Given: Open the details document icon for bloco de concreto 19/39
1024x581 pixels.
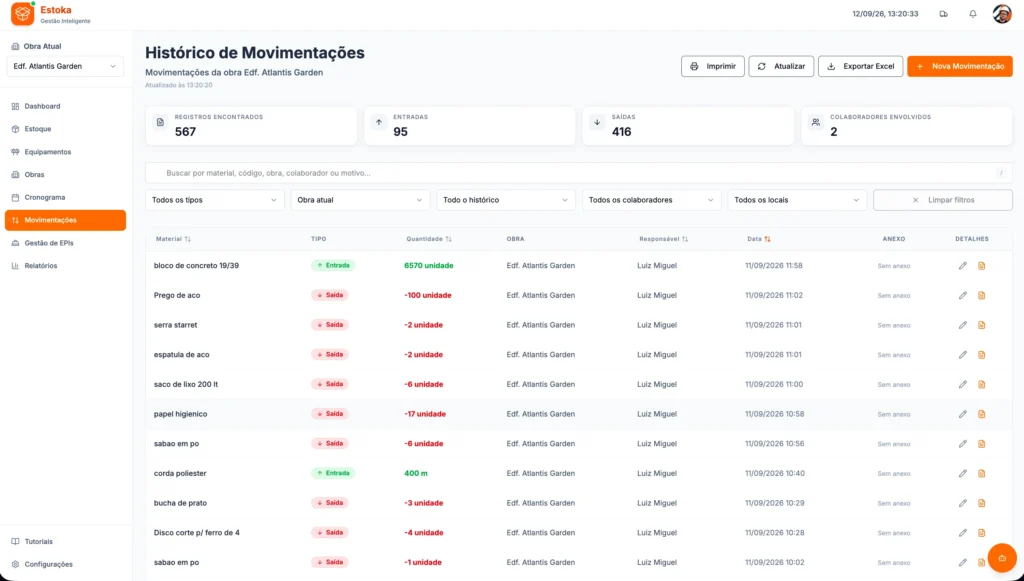Looking at the screenshot, I should 981,266.
